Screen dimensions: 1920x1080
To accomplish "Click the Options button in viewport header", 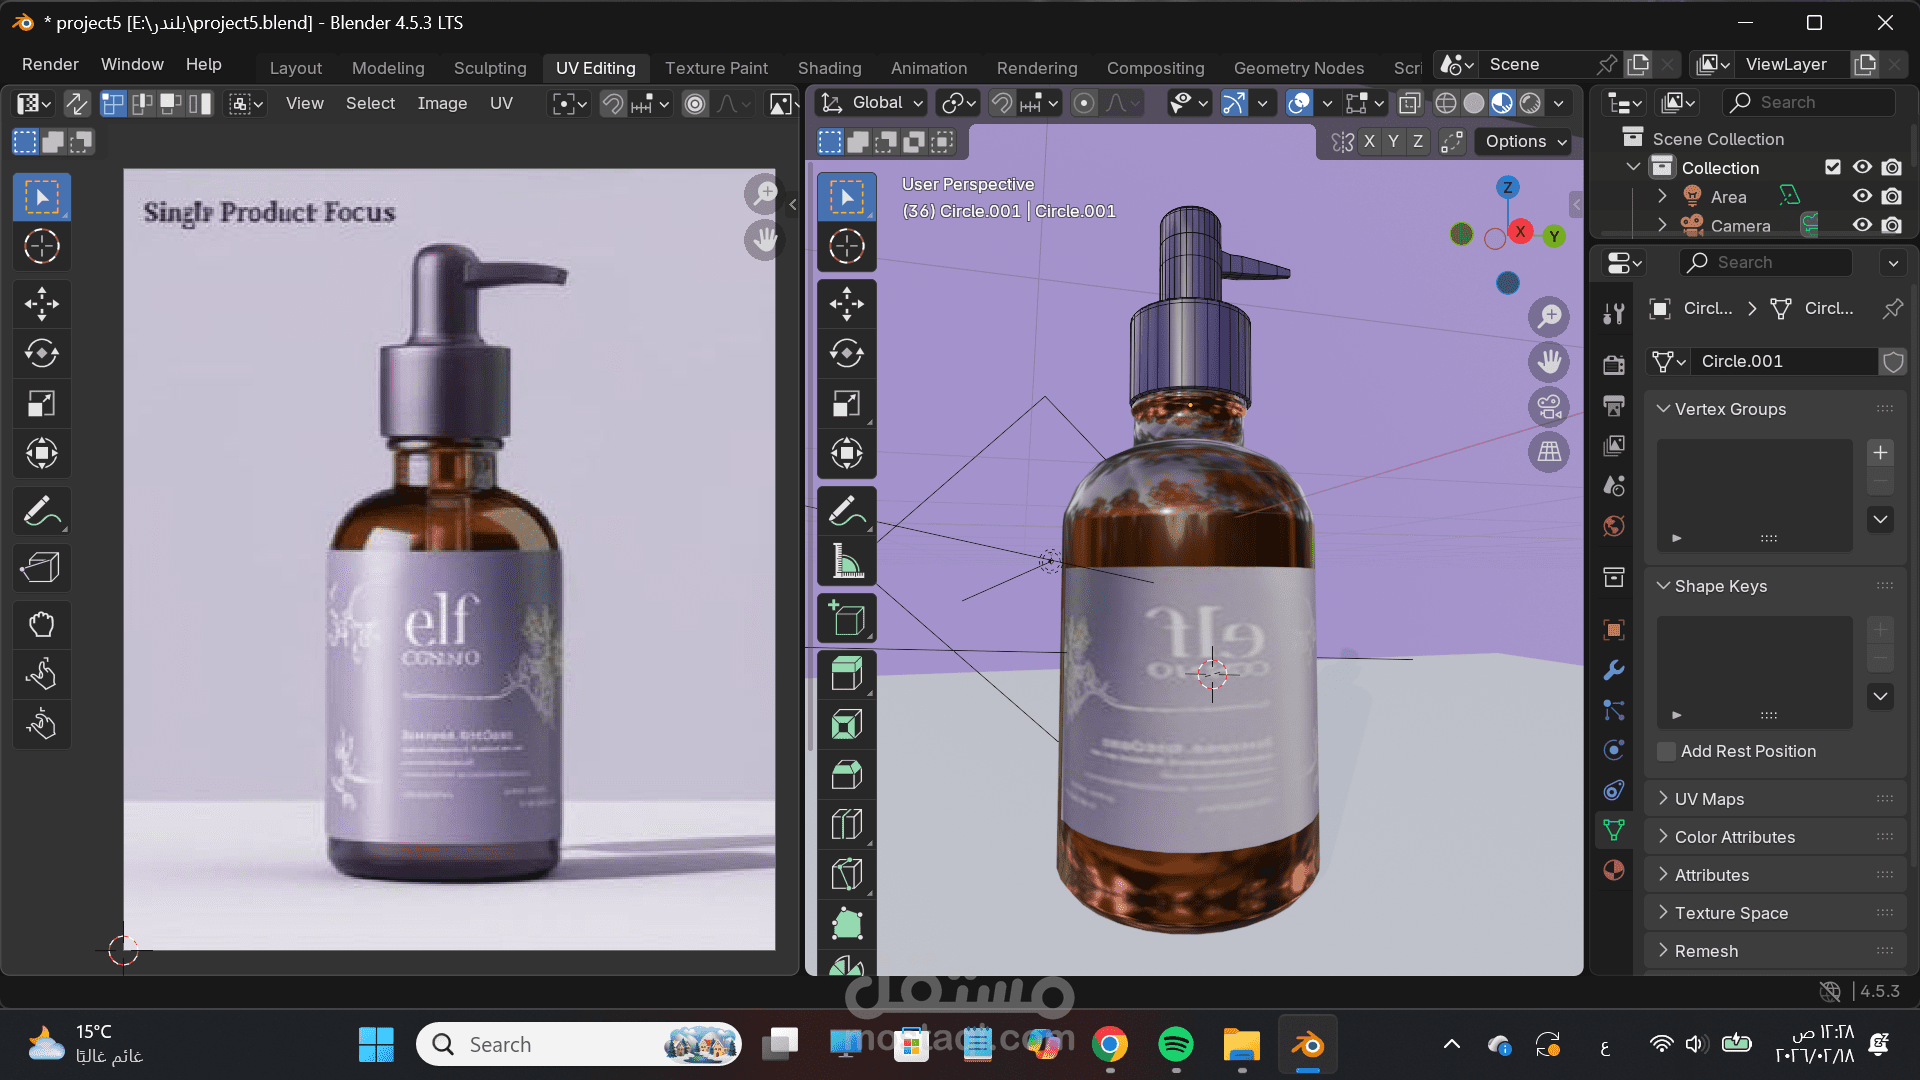I will 1524,142.
